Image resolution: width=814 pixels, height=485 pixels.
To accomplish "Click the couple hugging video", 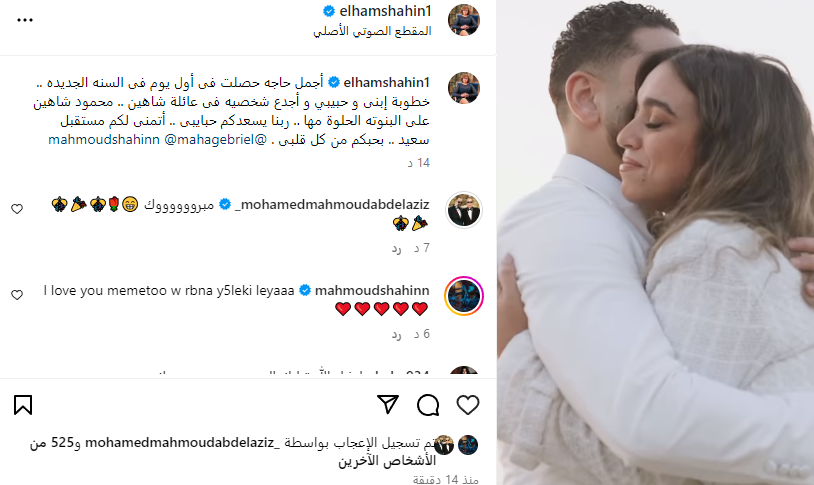I will click(x=655, y=242).
